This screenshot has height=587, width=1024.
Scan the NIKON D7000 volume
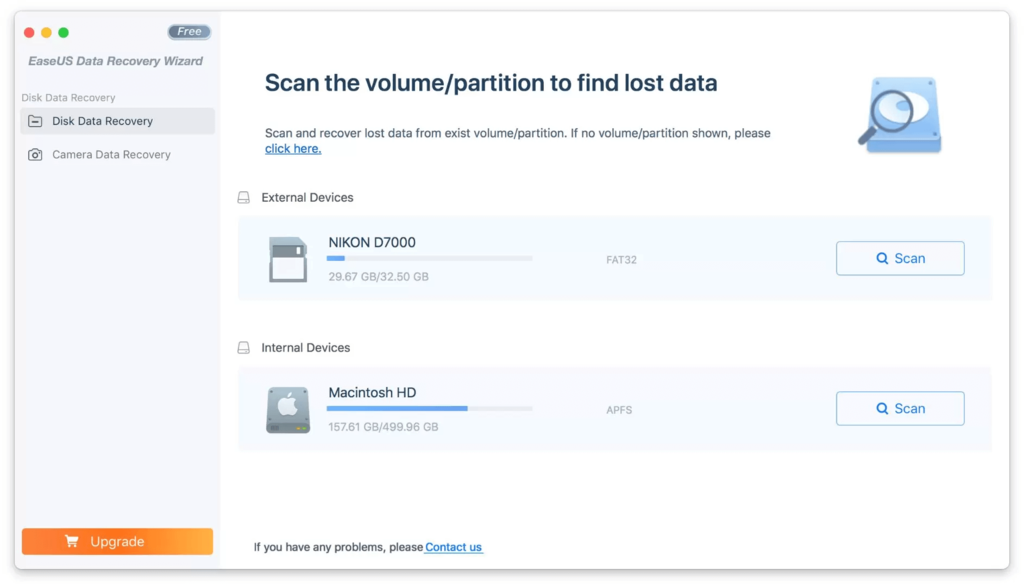tap(900, 258)
